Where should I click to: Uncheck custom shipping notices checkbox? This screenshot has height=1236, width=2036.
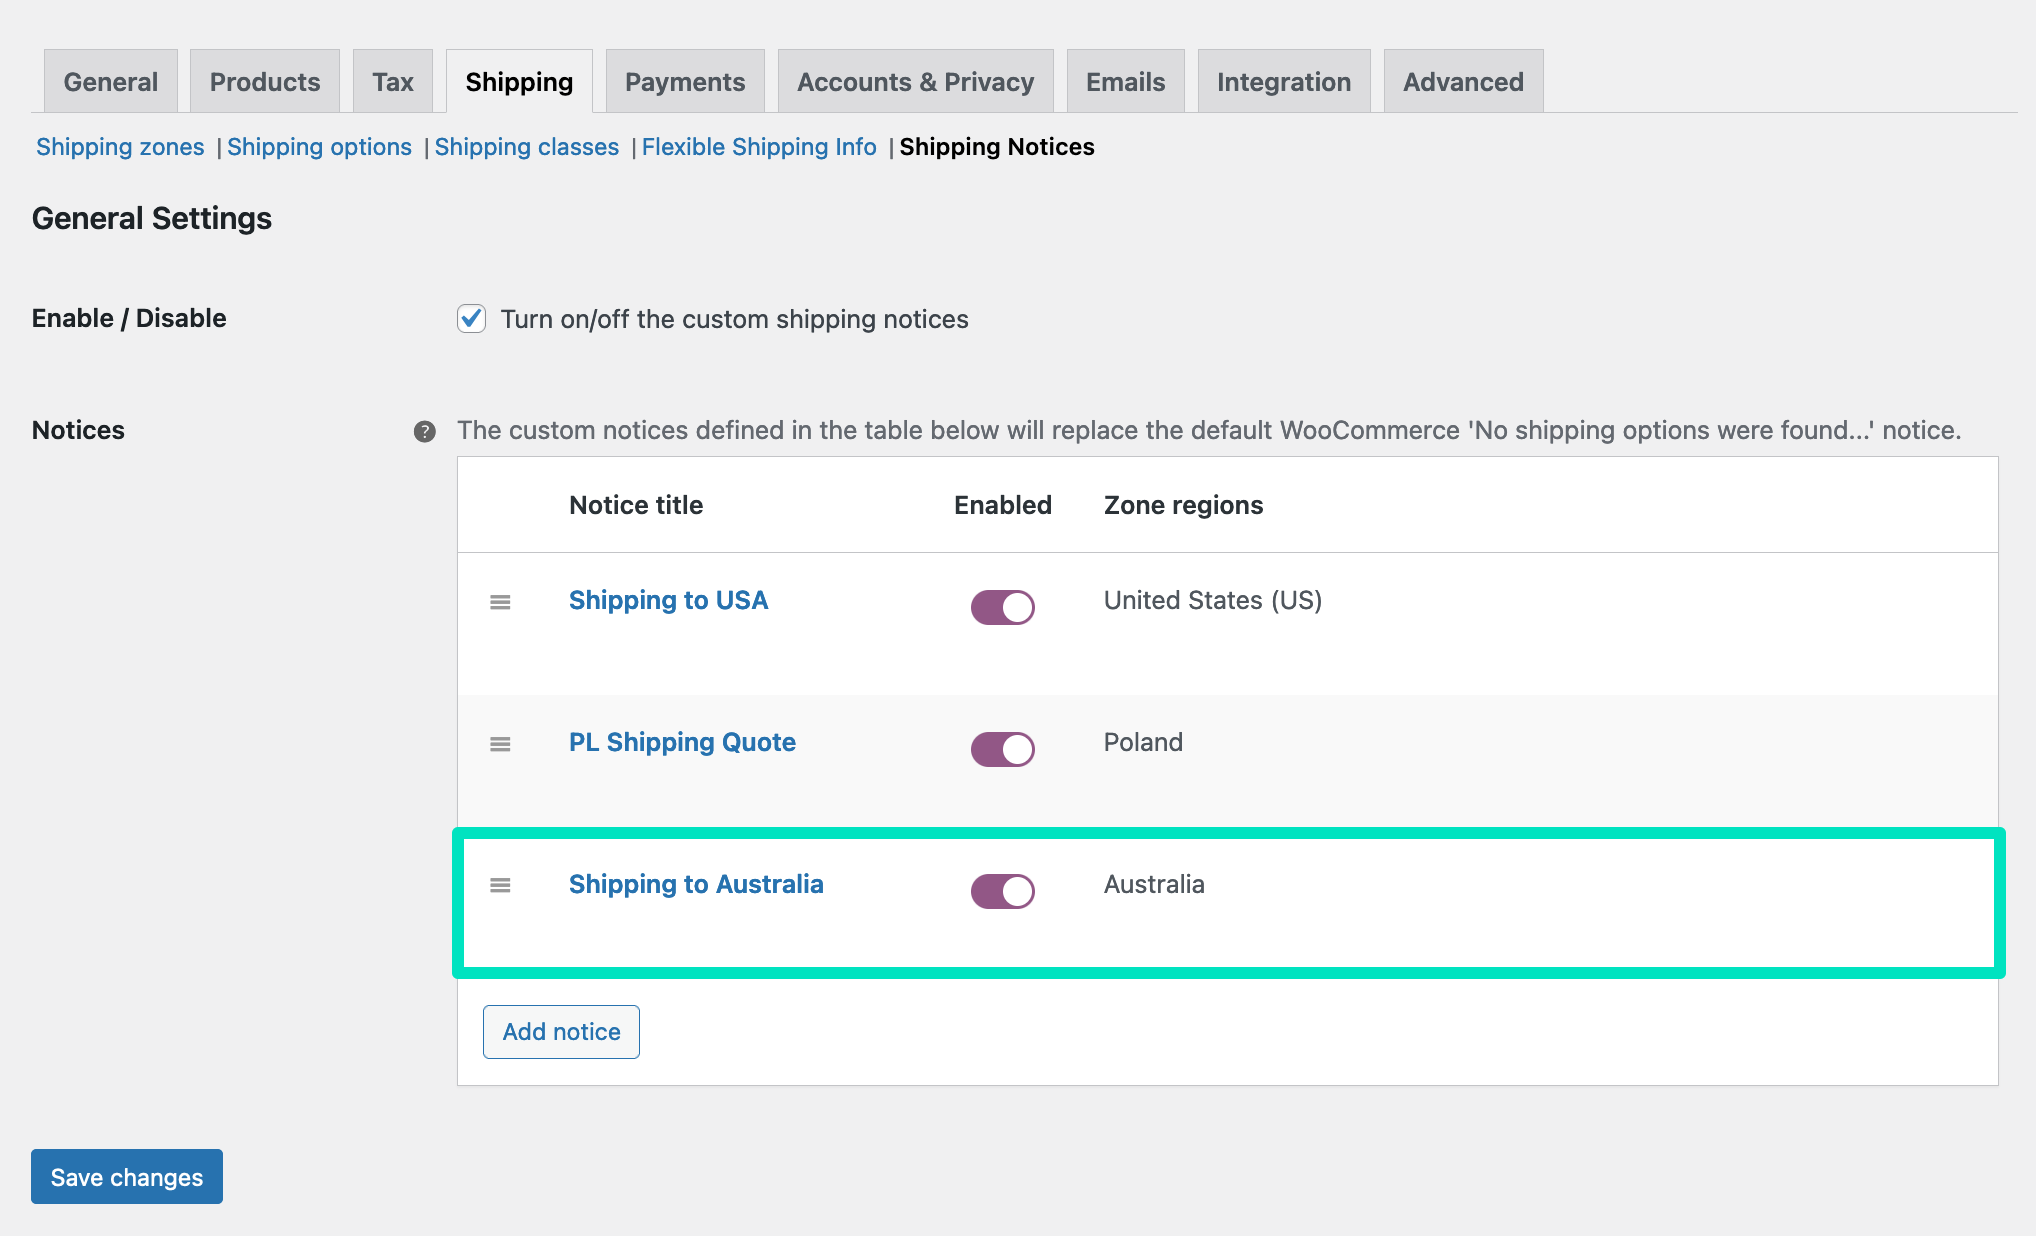471,319
